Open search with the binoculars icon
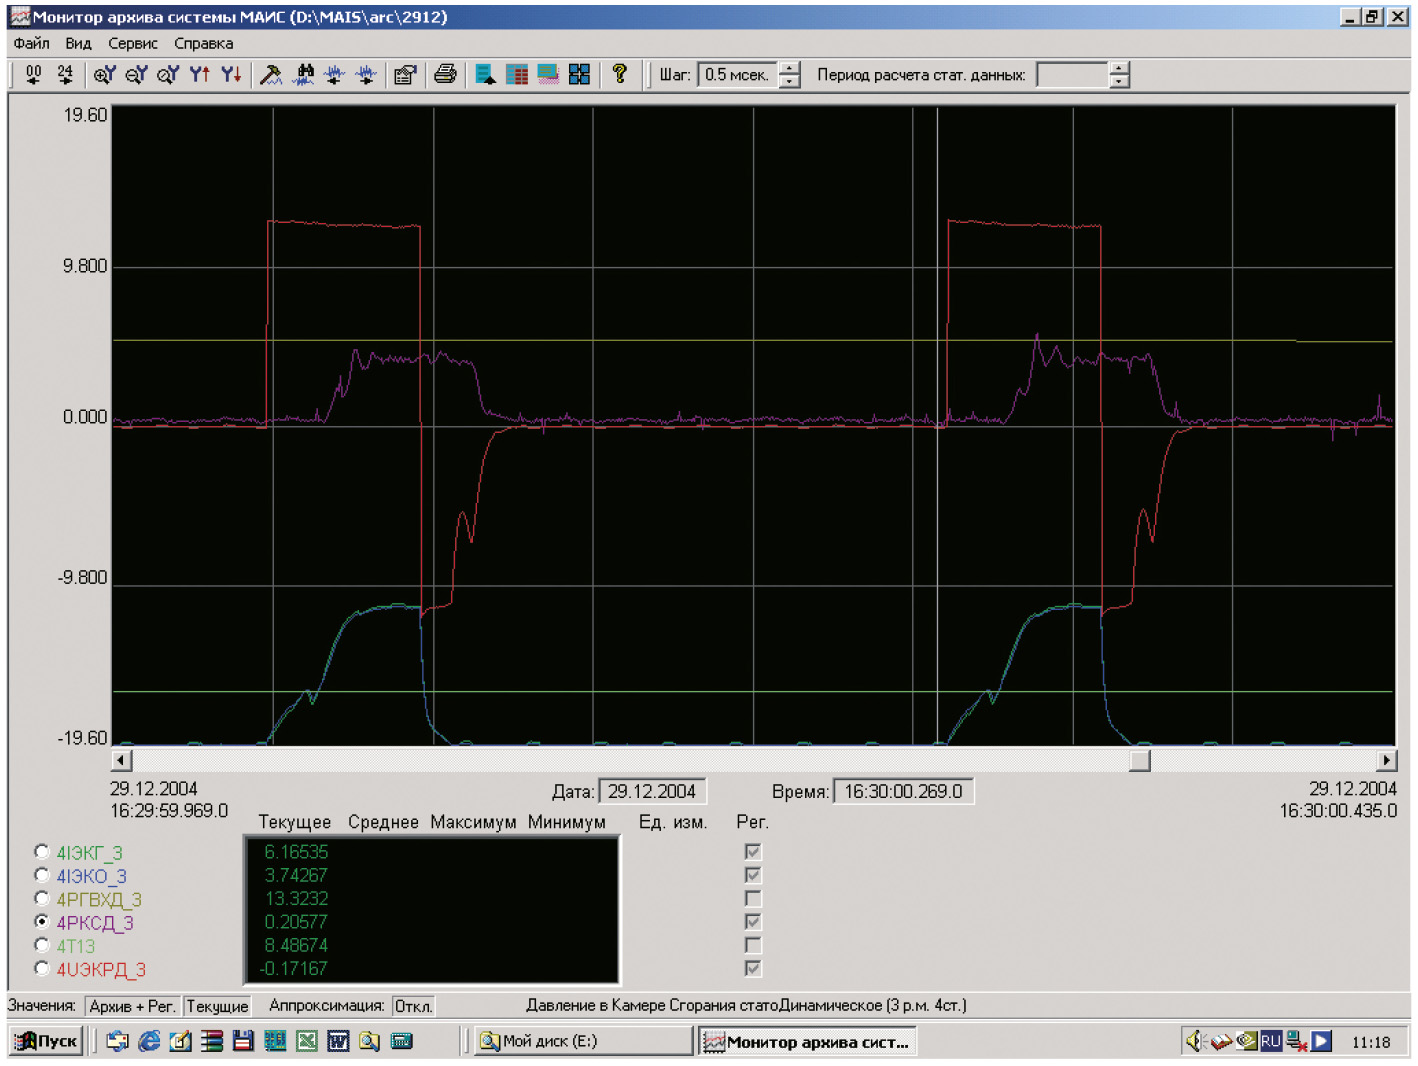 click(304, 74)
